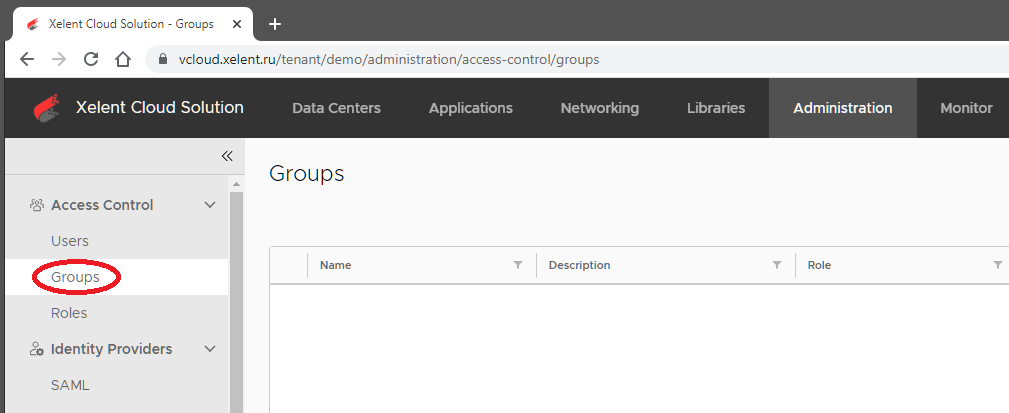The height and width of the screenshot is (413, 1009).
Task: Close the Xelent Cloud Solution tab
Action: coord(237,24)
